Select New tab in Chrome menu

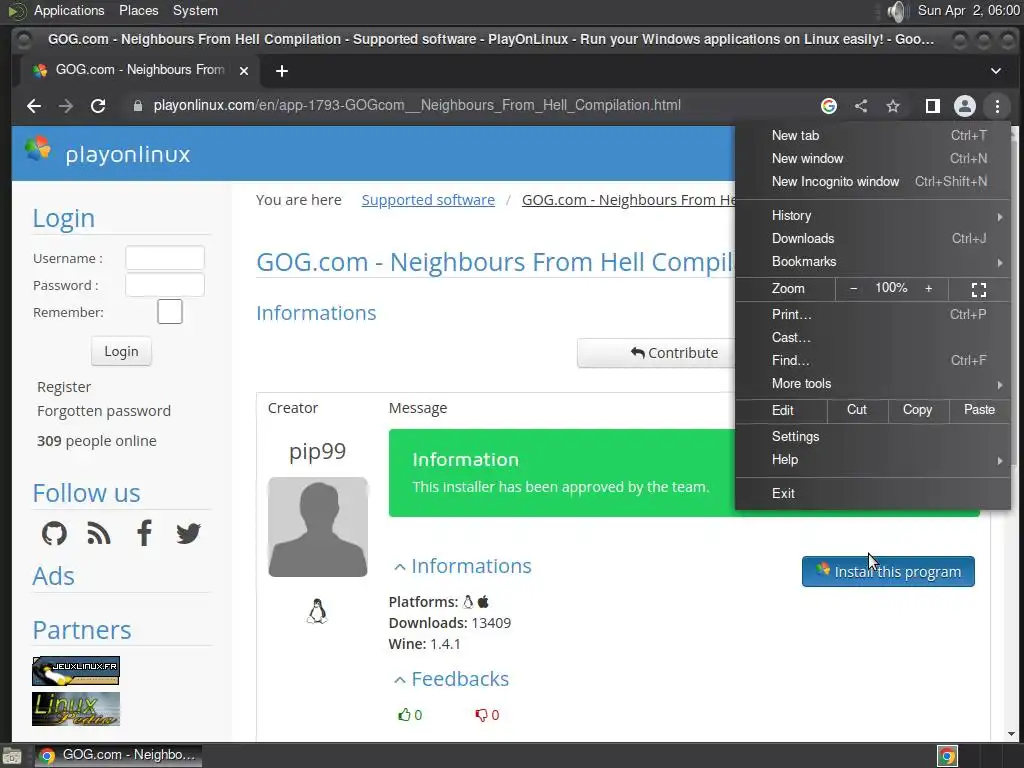coord(873,135)
